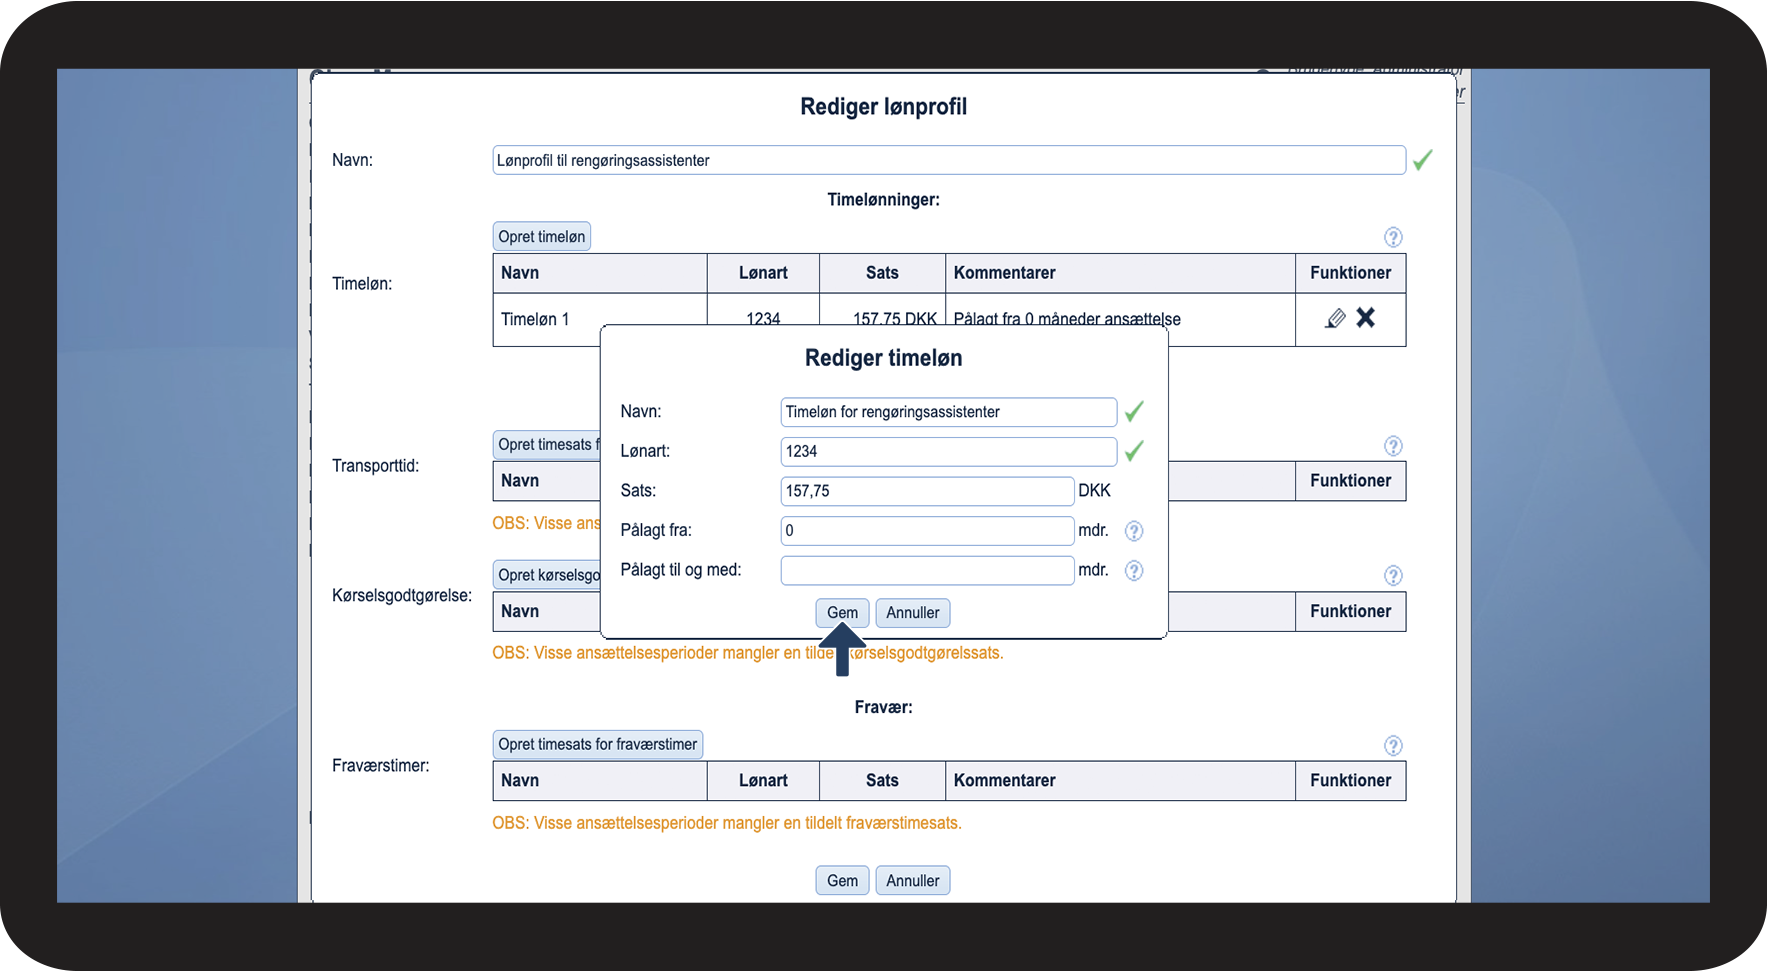Click Opret timeløn button
This screenshot has height=971, width=1767.
(x=541, y=237)
